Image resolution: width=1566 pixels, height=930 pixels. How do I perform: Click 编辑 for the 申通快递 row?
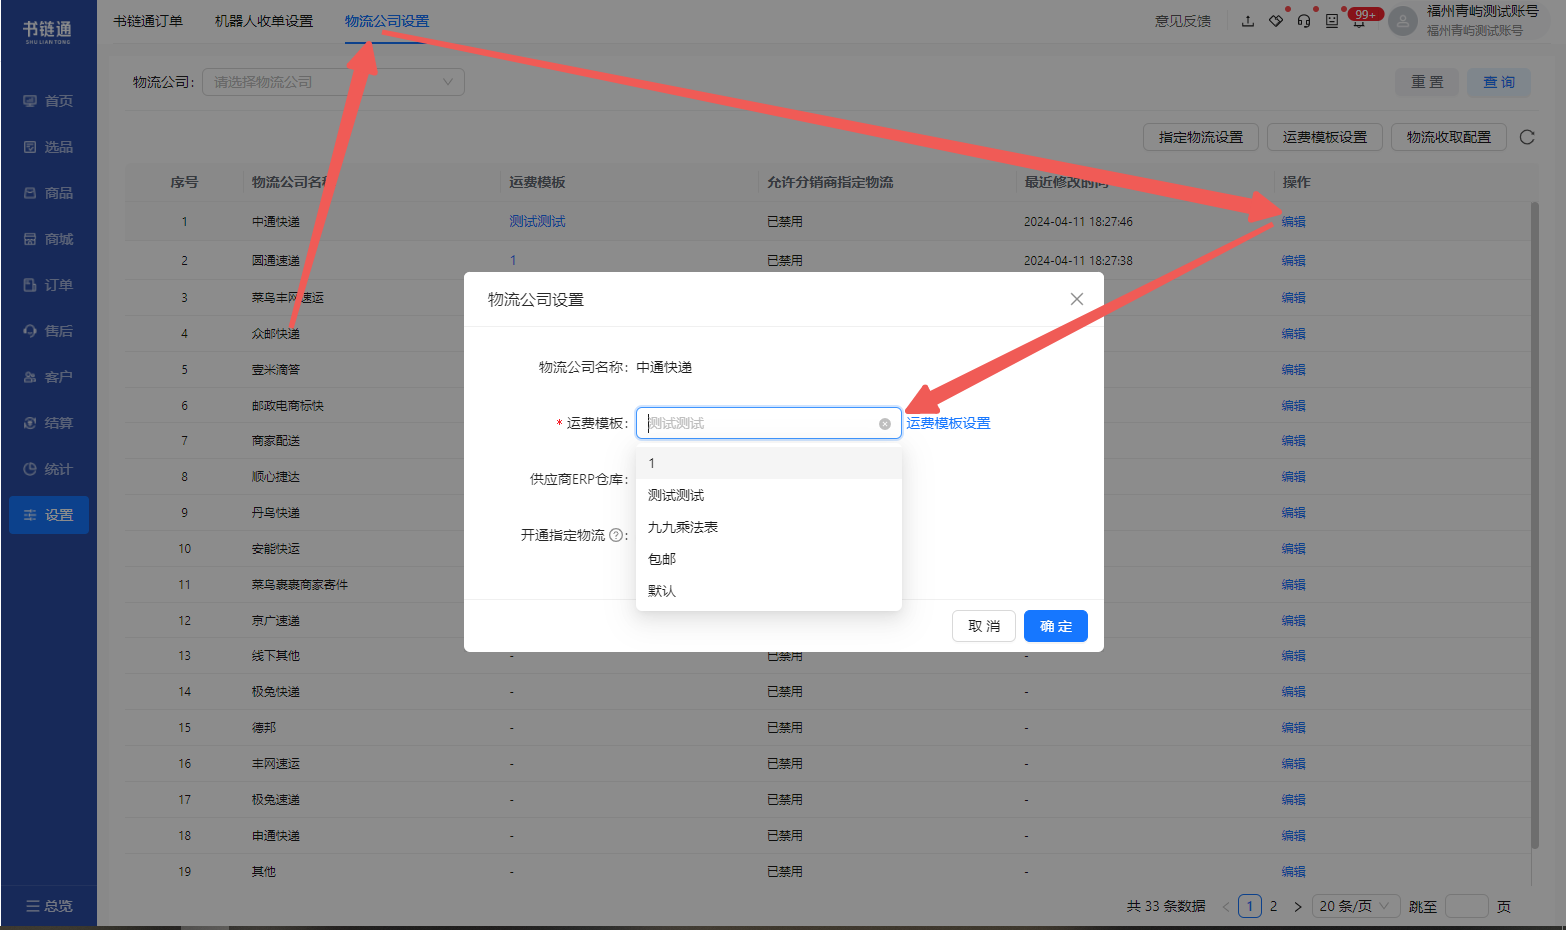pyautogui.click(x=1293, y=836)
